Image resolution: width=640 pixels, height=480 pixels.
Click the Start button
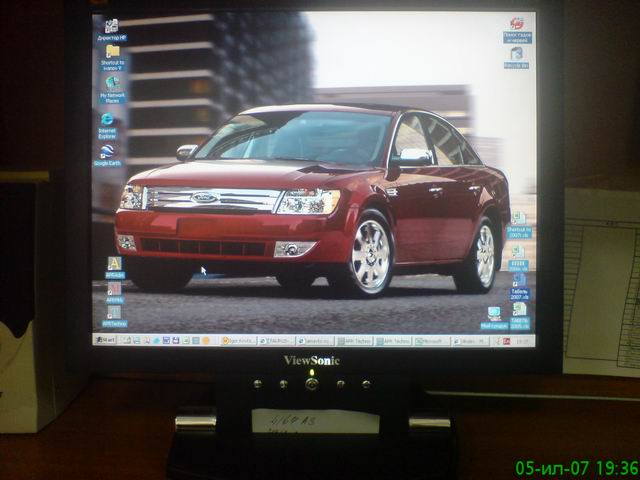pyautogui.click(x=106, y=340)
